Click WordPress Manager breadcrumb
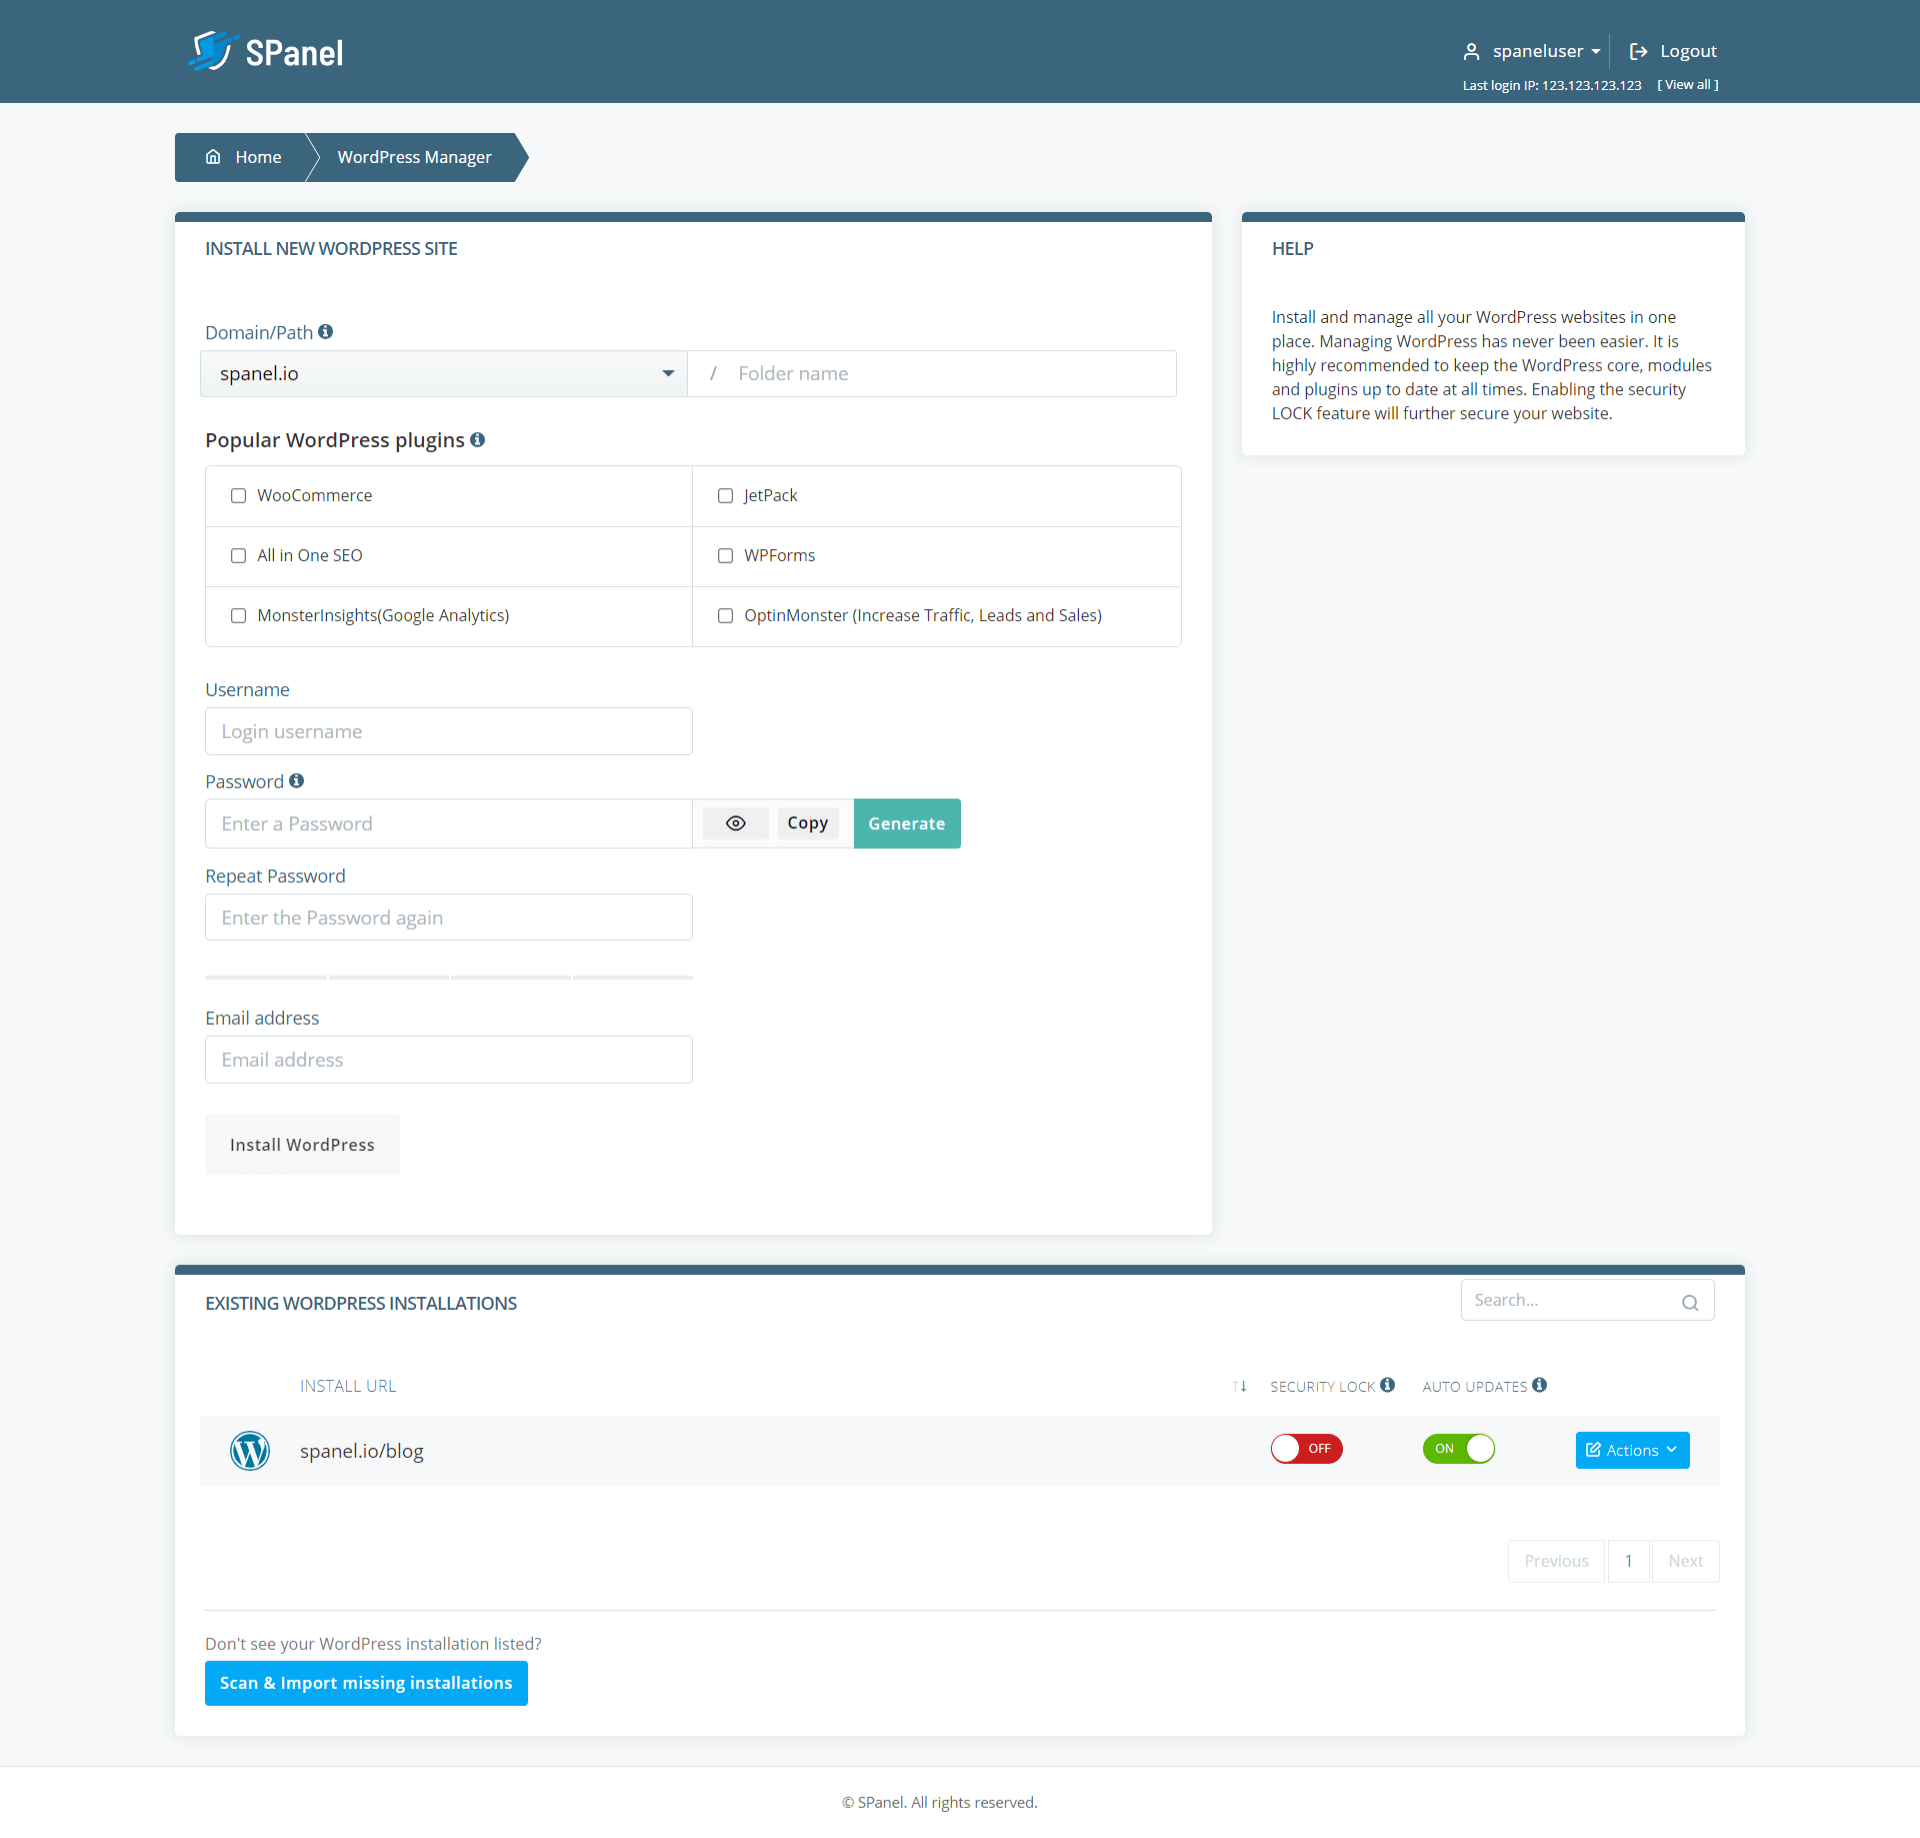The image size is (1920, 1838). (x=414, y=157)
